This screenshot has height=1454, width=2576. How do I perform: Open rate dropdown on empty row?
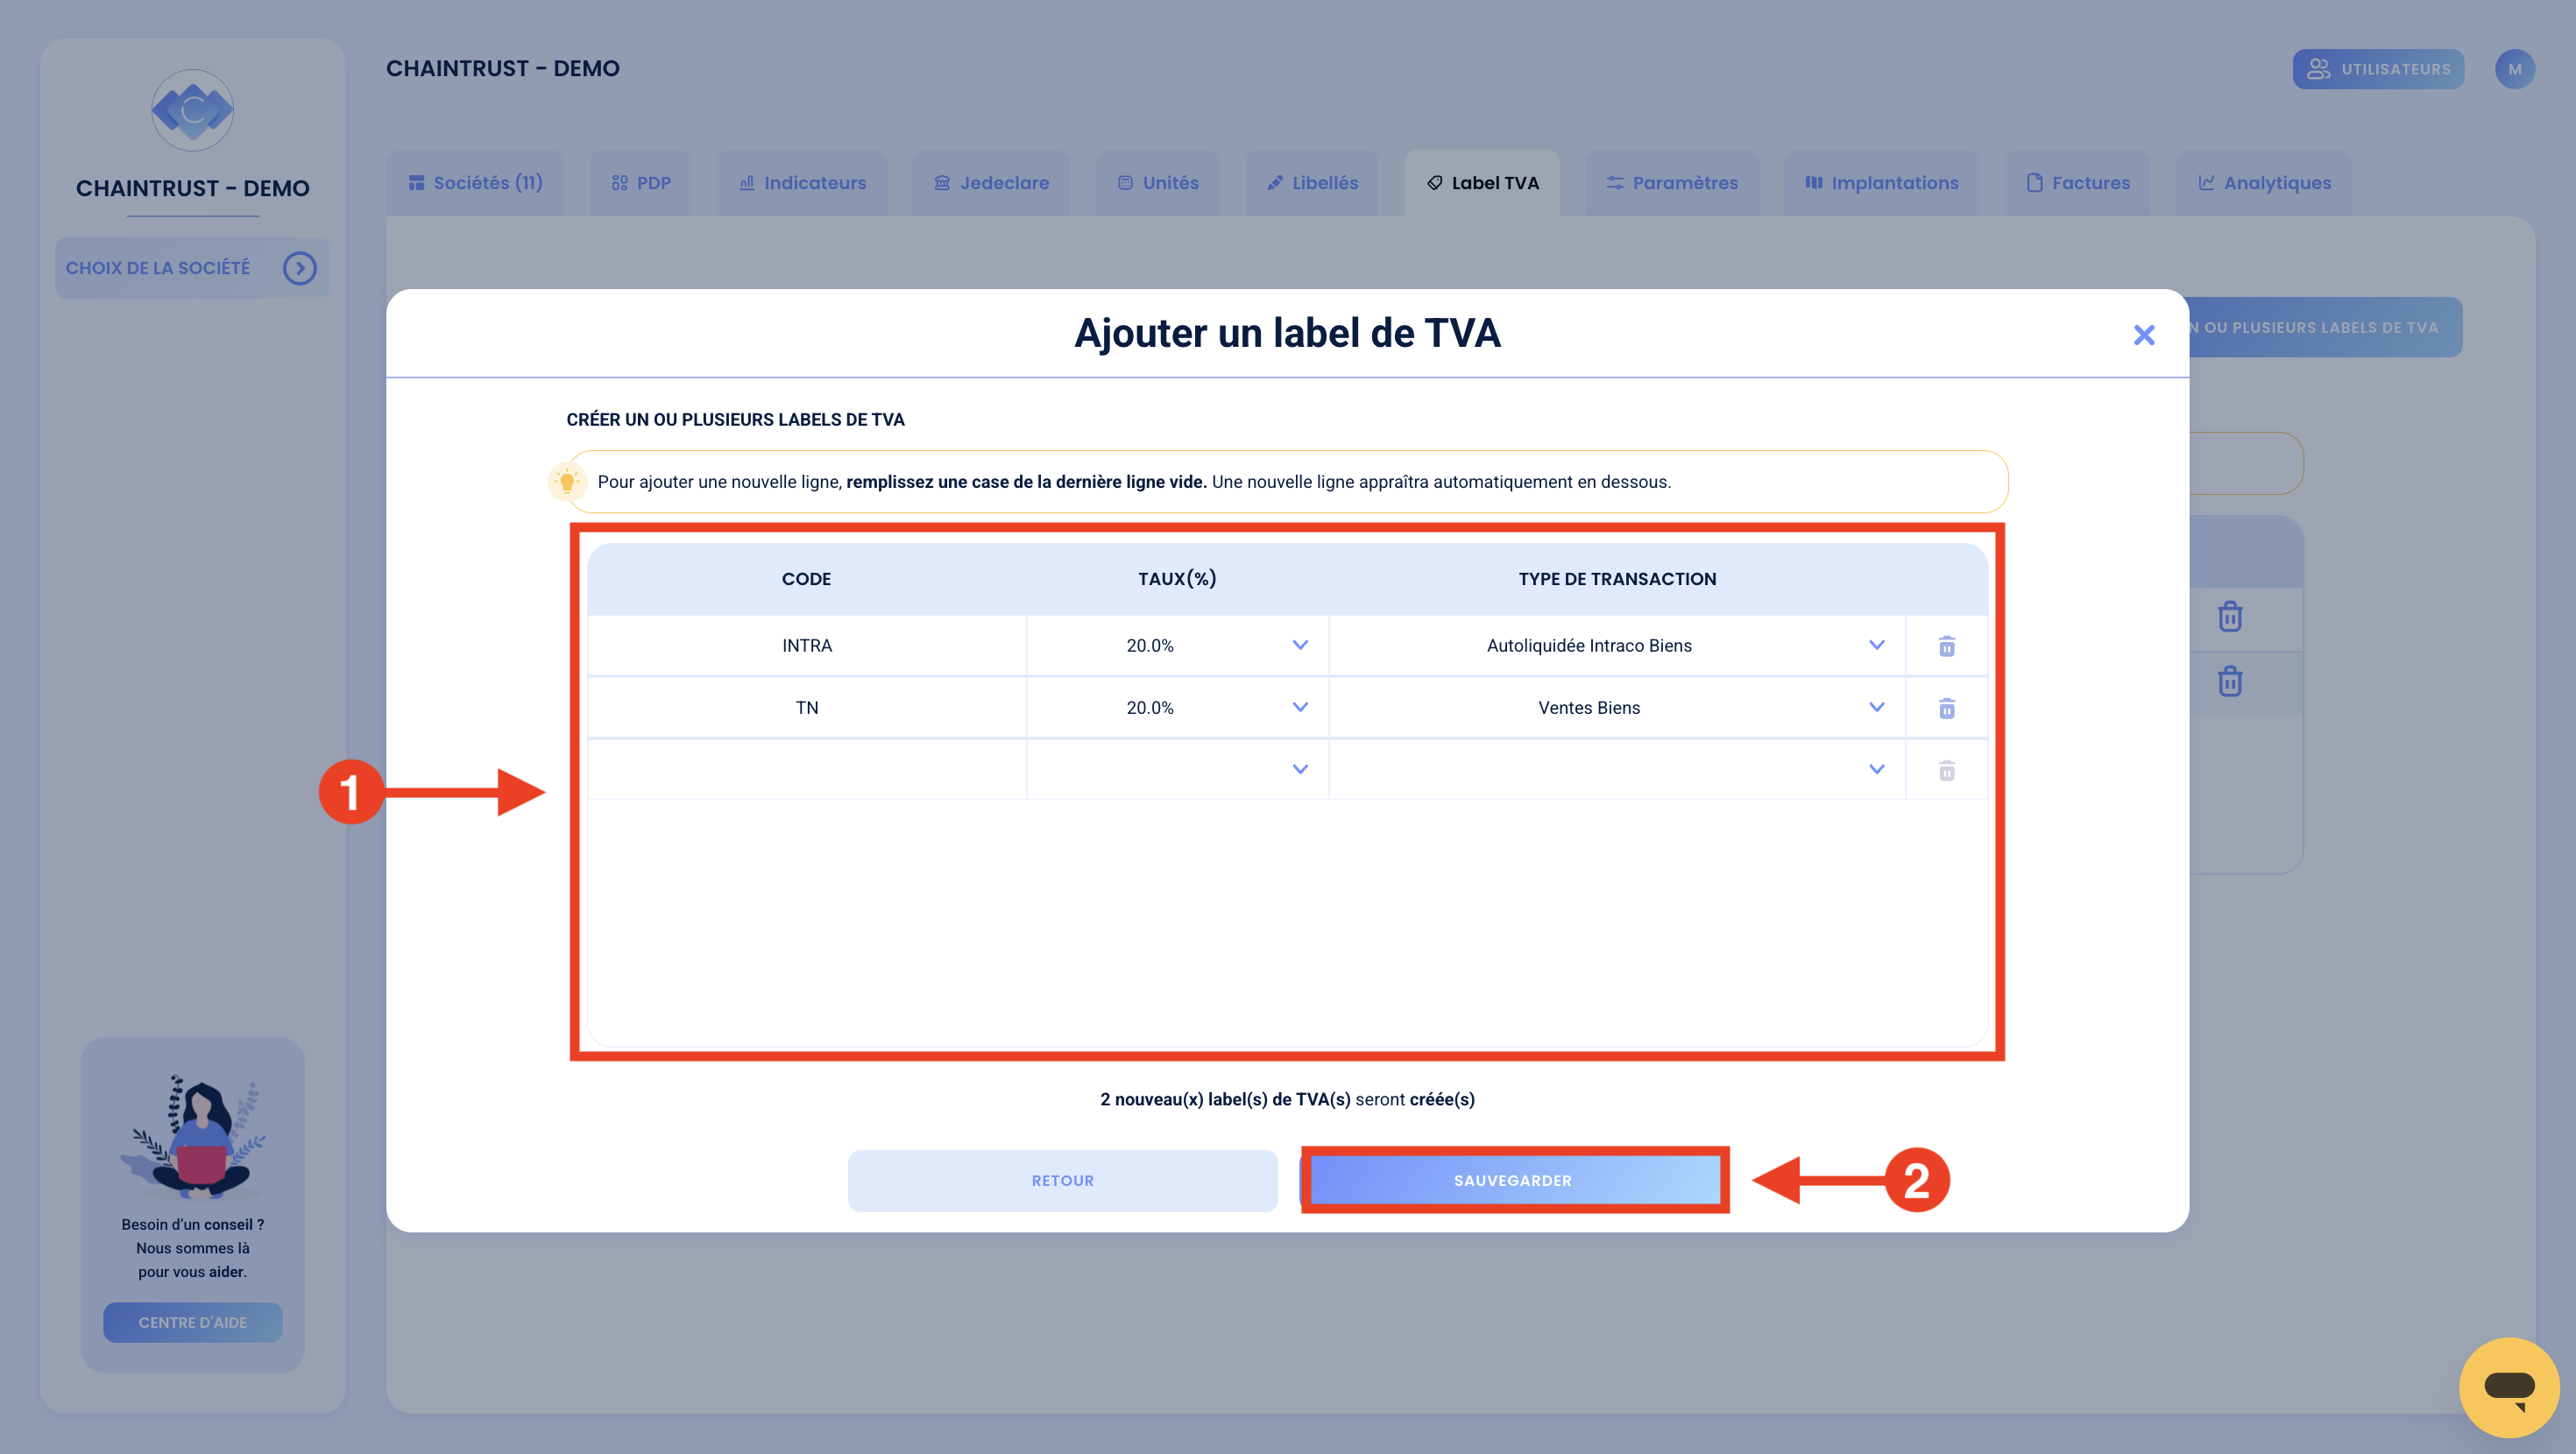[1299, 769]
